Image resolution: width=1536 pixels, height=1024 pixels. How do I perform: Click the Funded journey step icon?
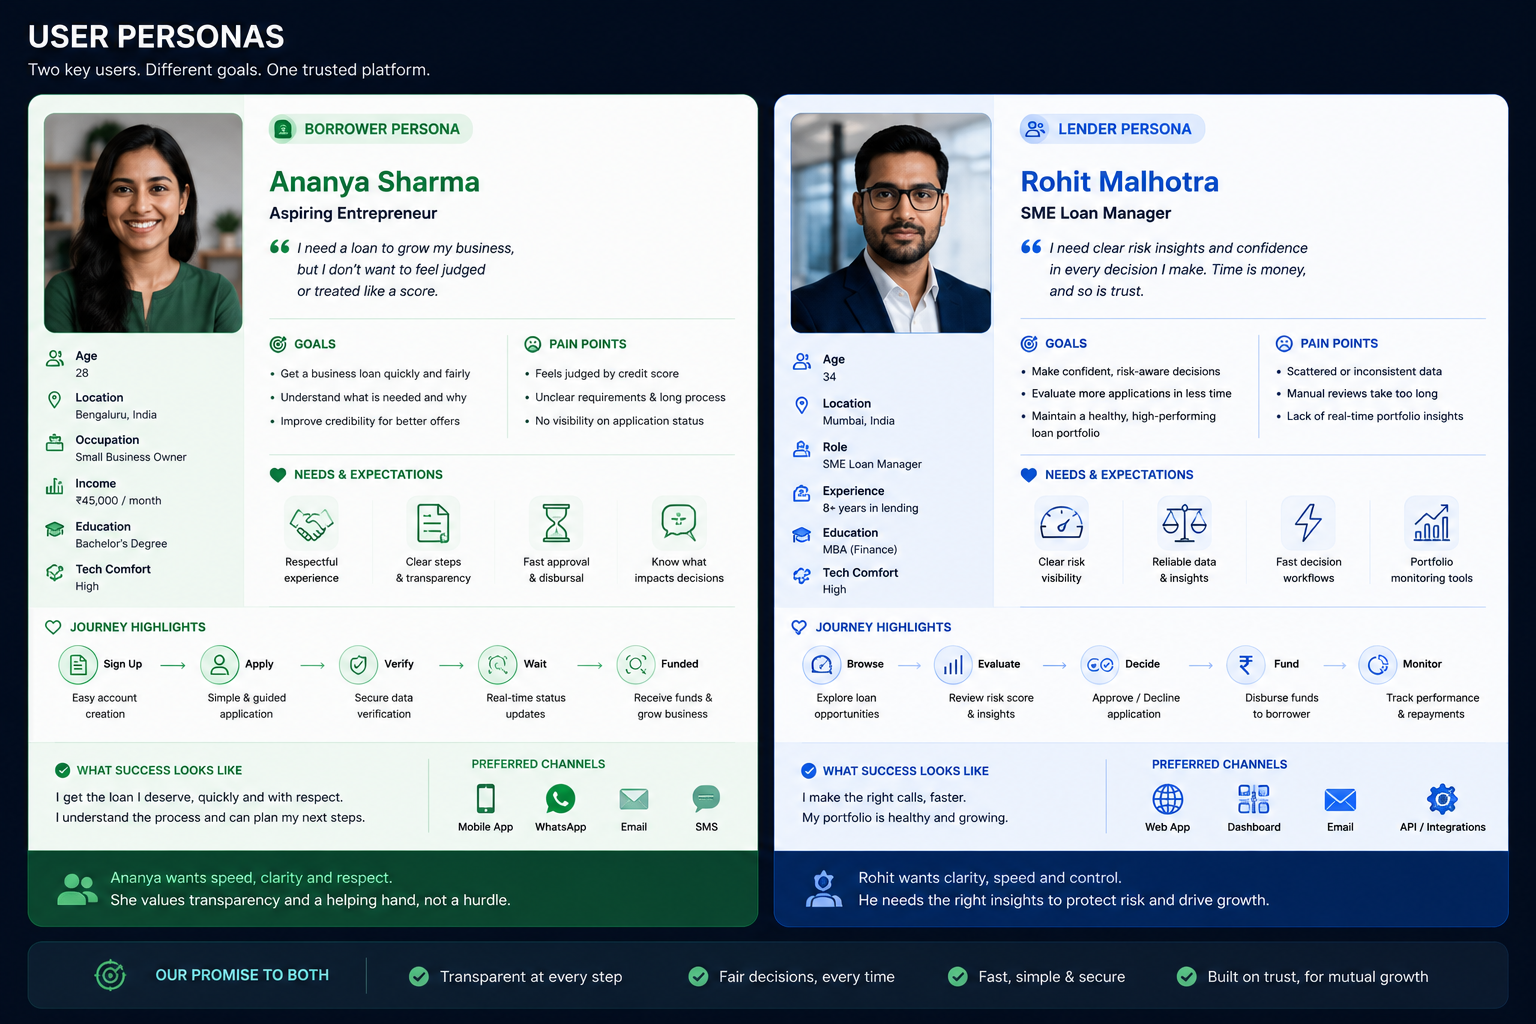coord(636,665)
